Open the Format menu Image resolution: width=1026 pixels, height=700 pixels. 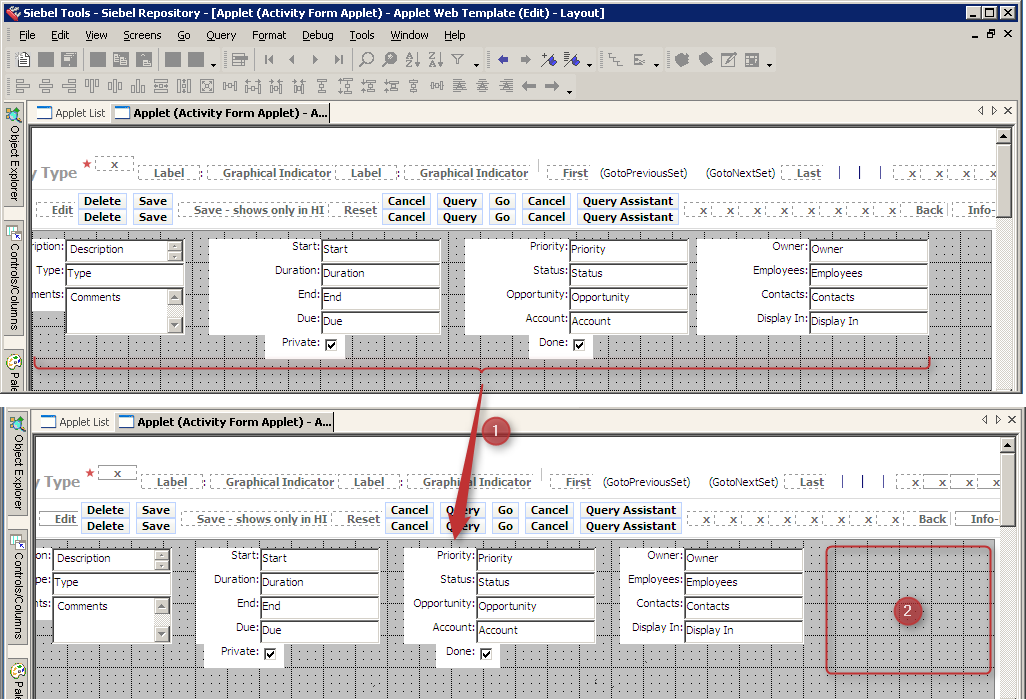point(268,35)
